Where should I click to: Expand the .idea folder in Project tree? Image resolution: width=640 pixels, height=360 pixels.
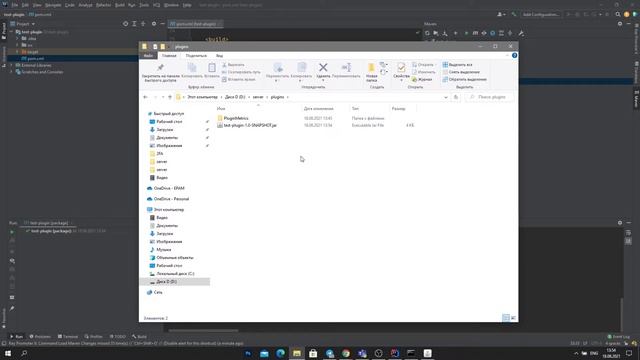click(18, 38)
